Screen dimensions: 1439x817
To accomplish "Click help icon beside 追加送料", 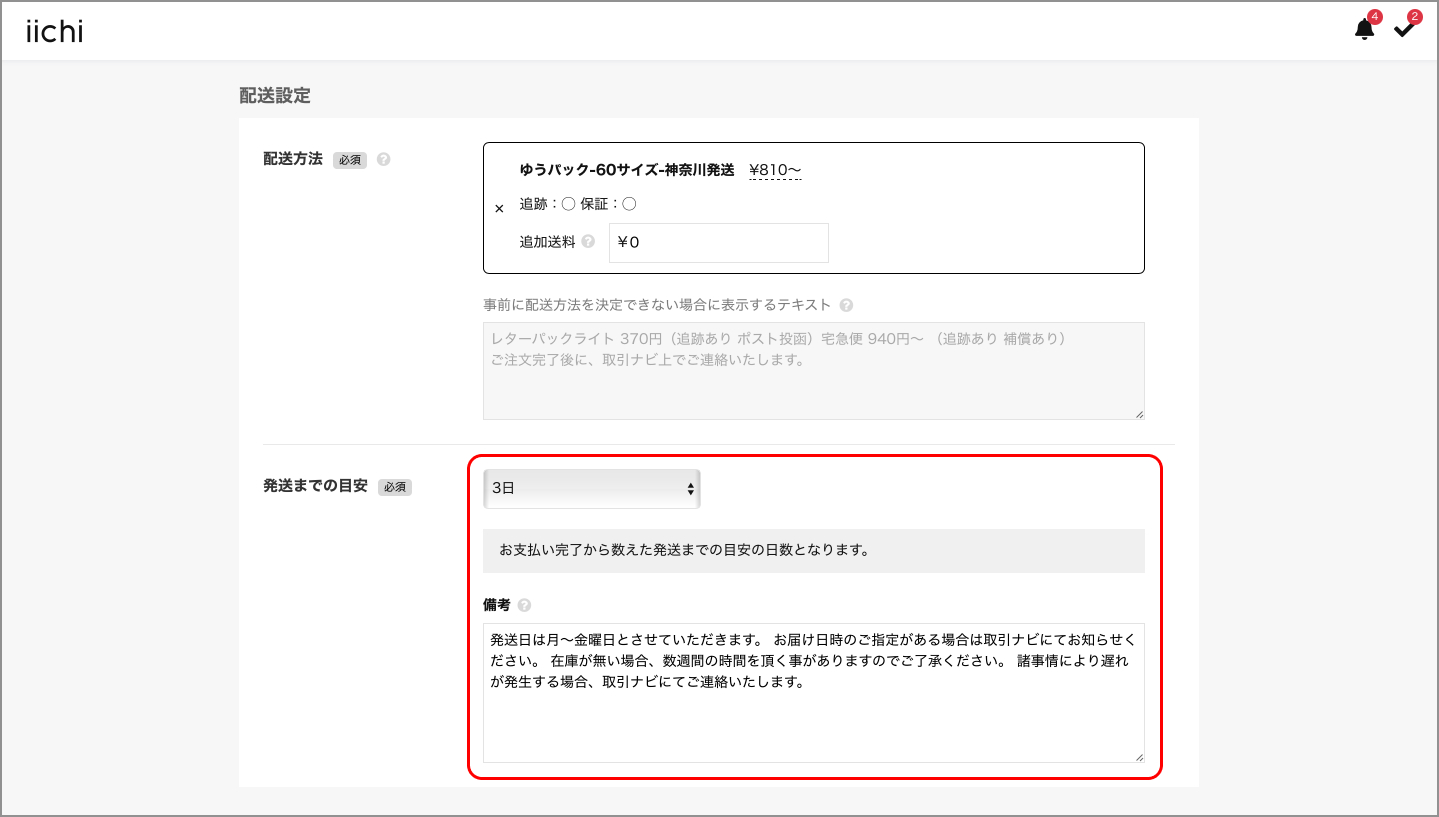I will pyautogui.click(x=588, y=241).
